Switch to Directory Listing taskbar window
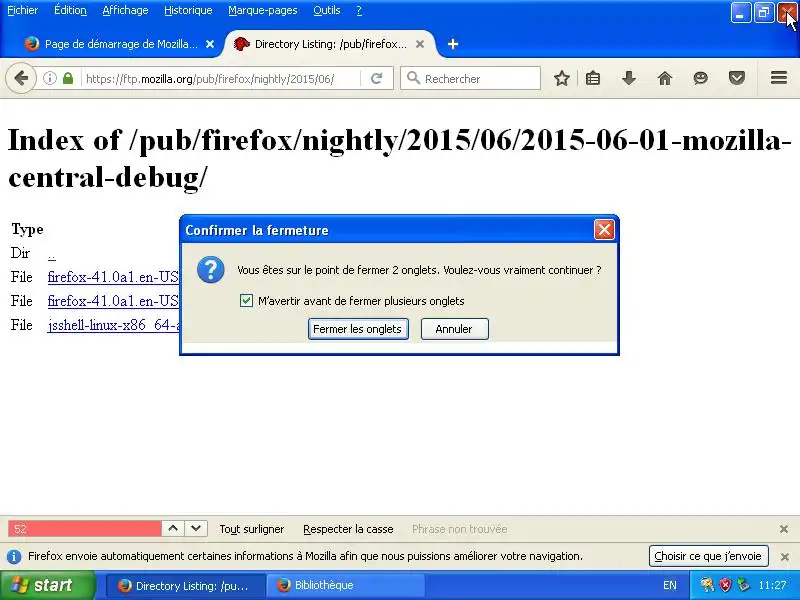 (186, 585)
